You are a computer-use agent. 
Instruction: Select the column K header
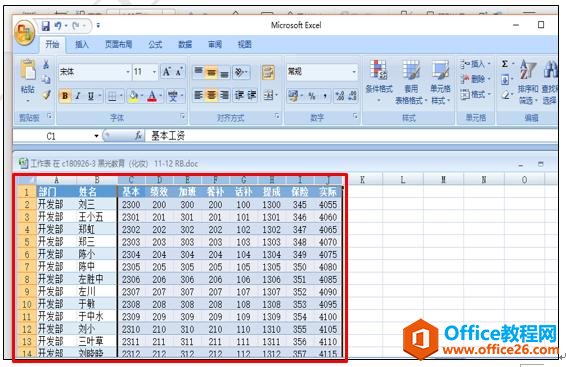coord(362,180)
